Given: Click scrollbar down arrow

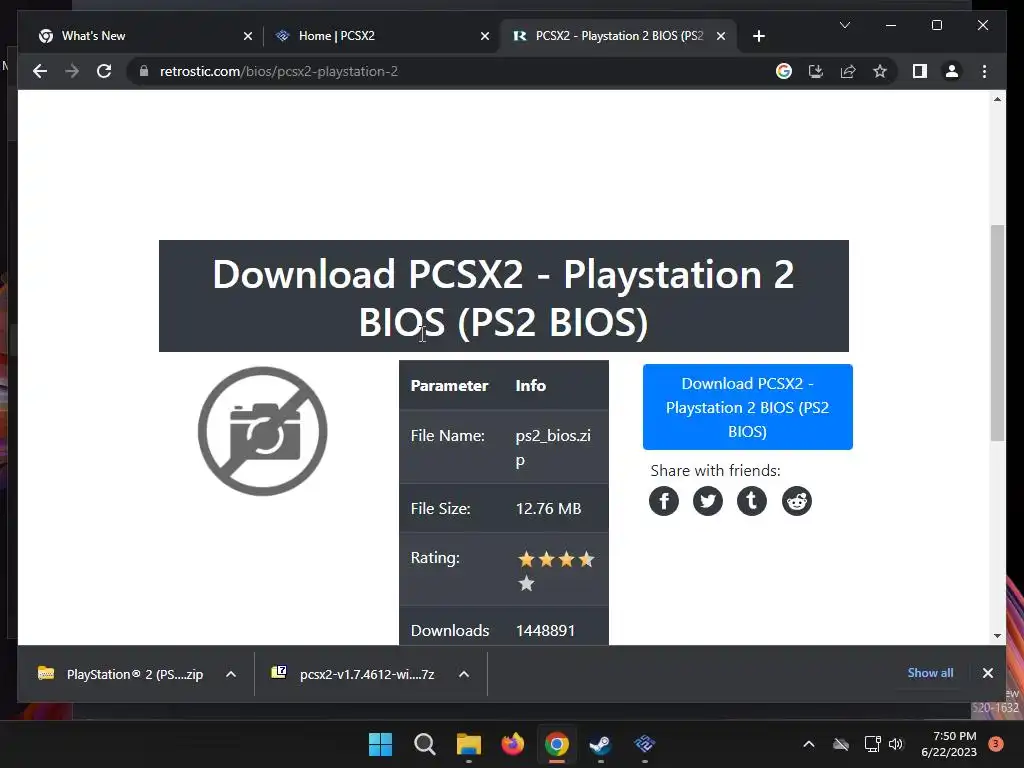Looking at the screenshot, I should pyautogui.click(x=997, y=635).
